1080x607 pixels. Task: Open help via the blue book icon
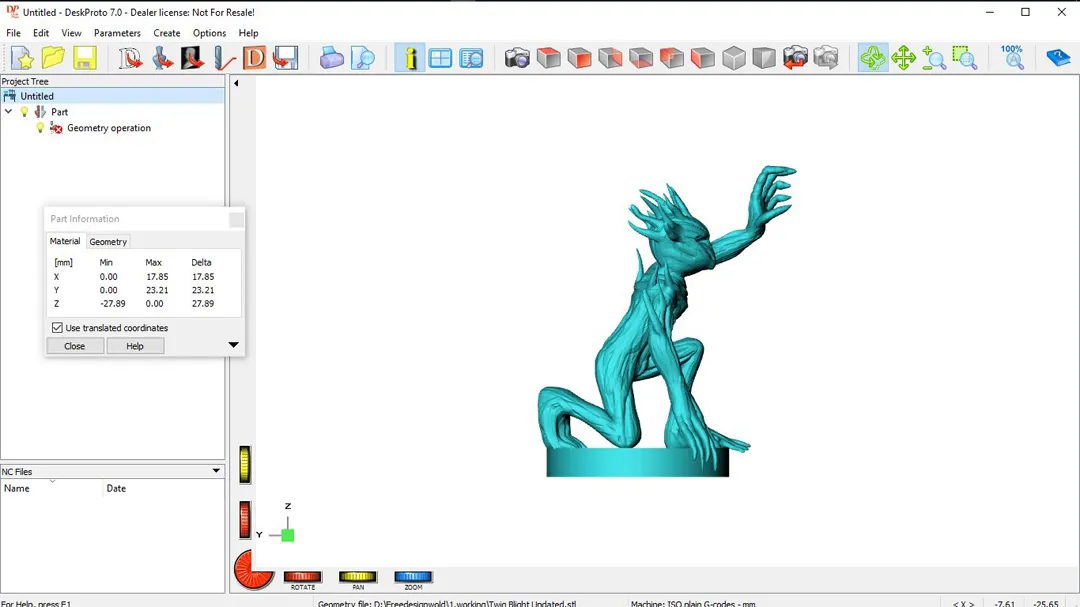(1058, 58)
